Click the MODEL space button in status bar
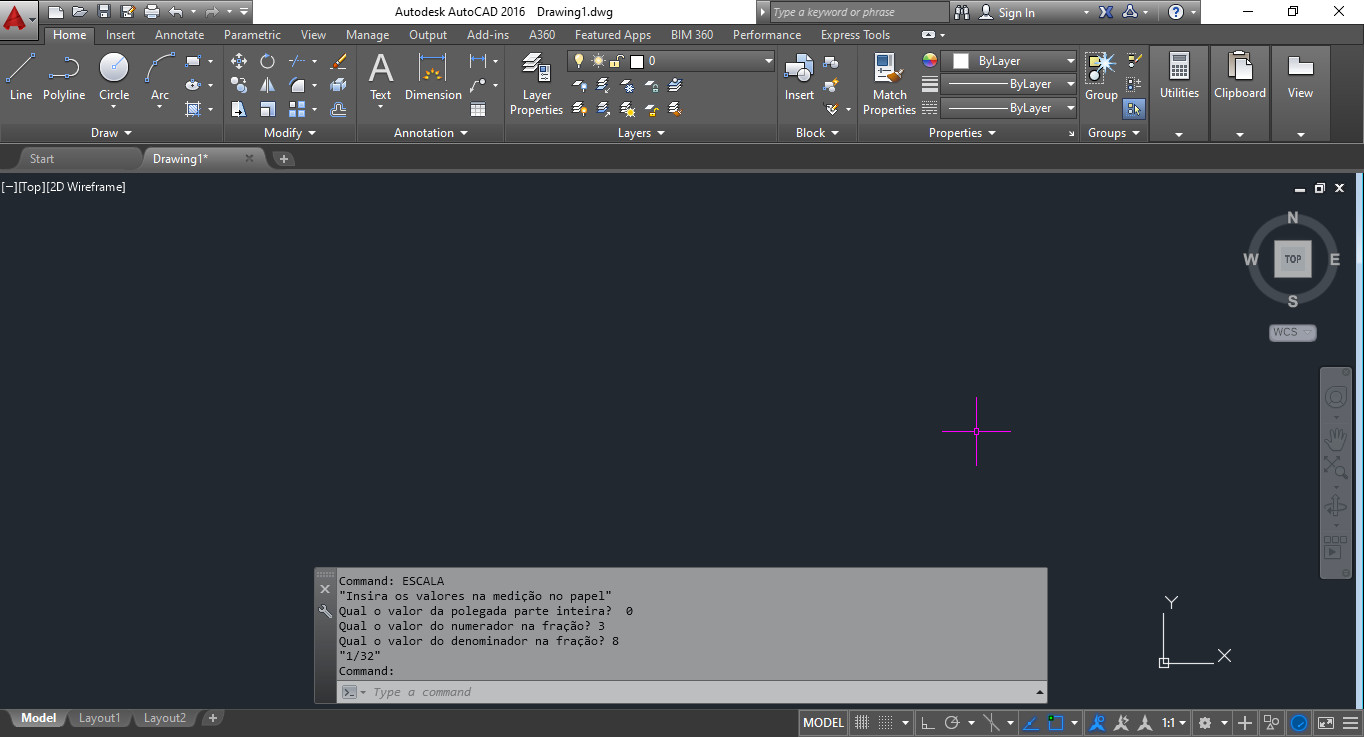Screen dimensions: 1364x737 click(823, 722)
